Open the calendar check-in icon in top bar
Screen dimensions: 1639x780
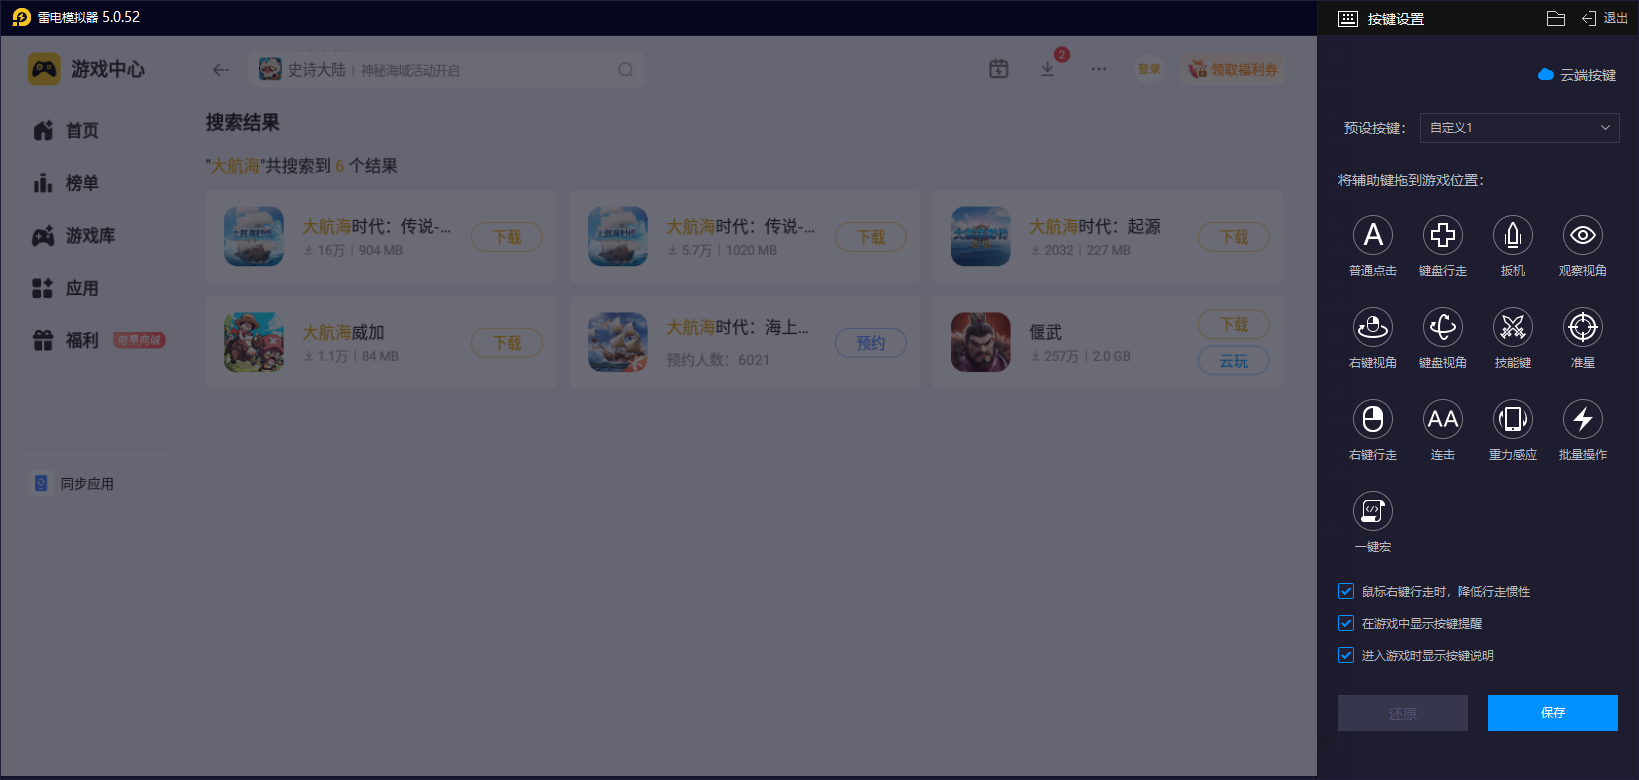point(999,69)
